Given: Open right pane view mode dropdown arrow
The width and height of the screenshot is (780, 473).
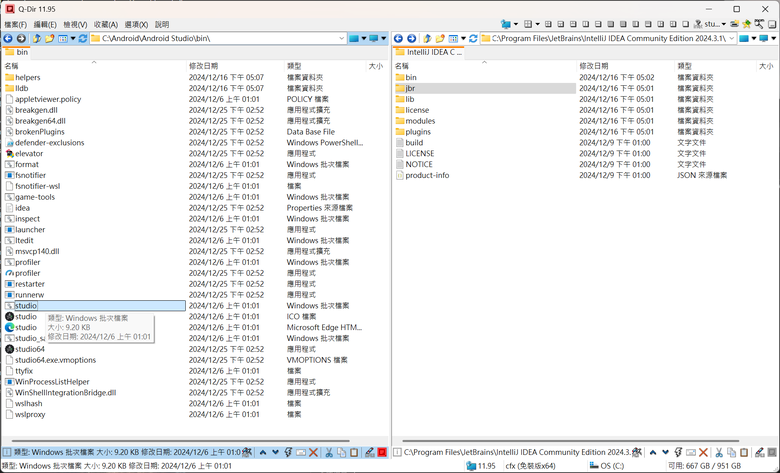Looking at the screenshot, I should [x=464, y=38].
